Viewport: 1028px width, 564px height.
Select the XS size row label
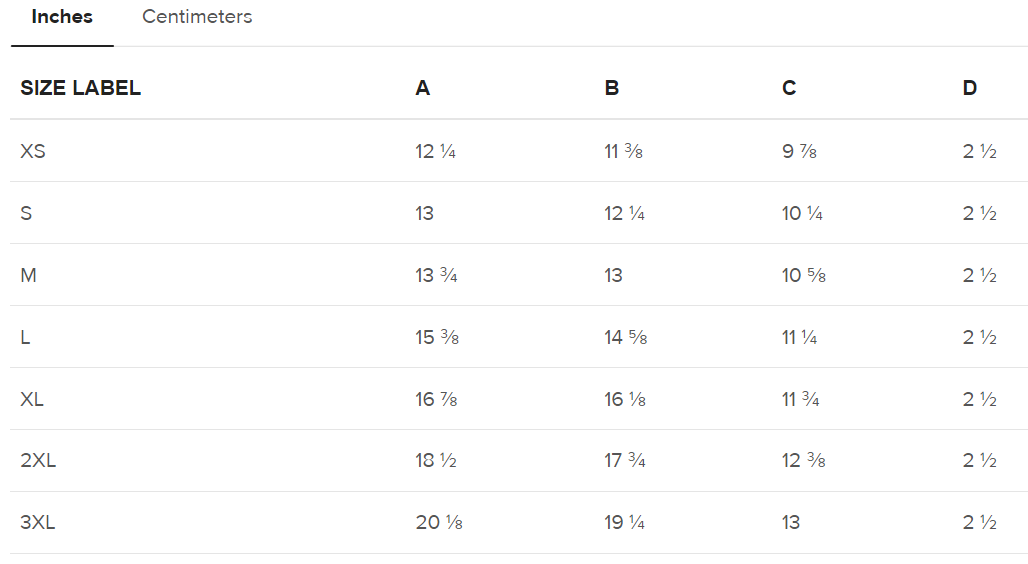coord(33,152)
